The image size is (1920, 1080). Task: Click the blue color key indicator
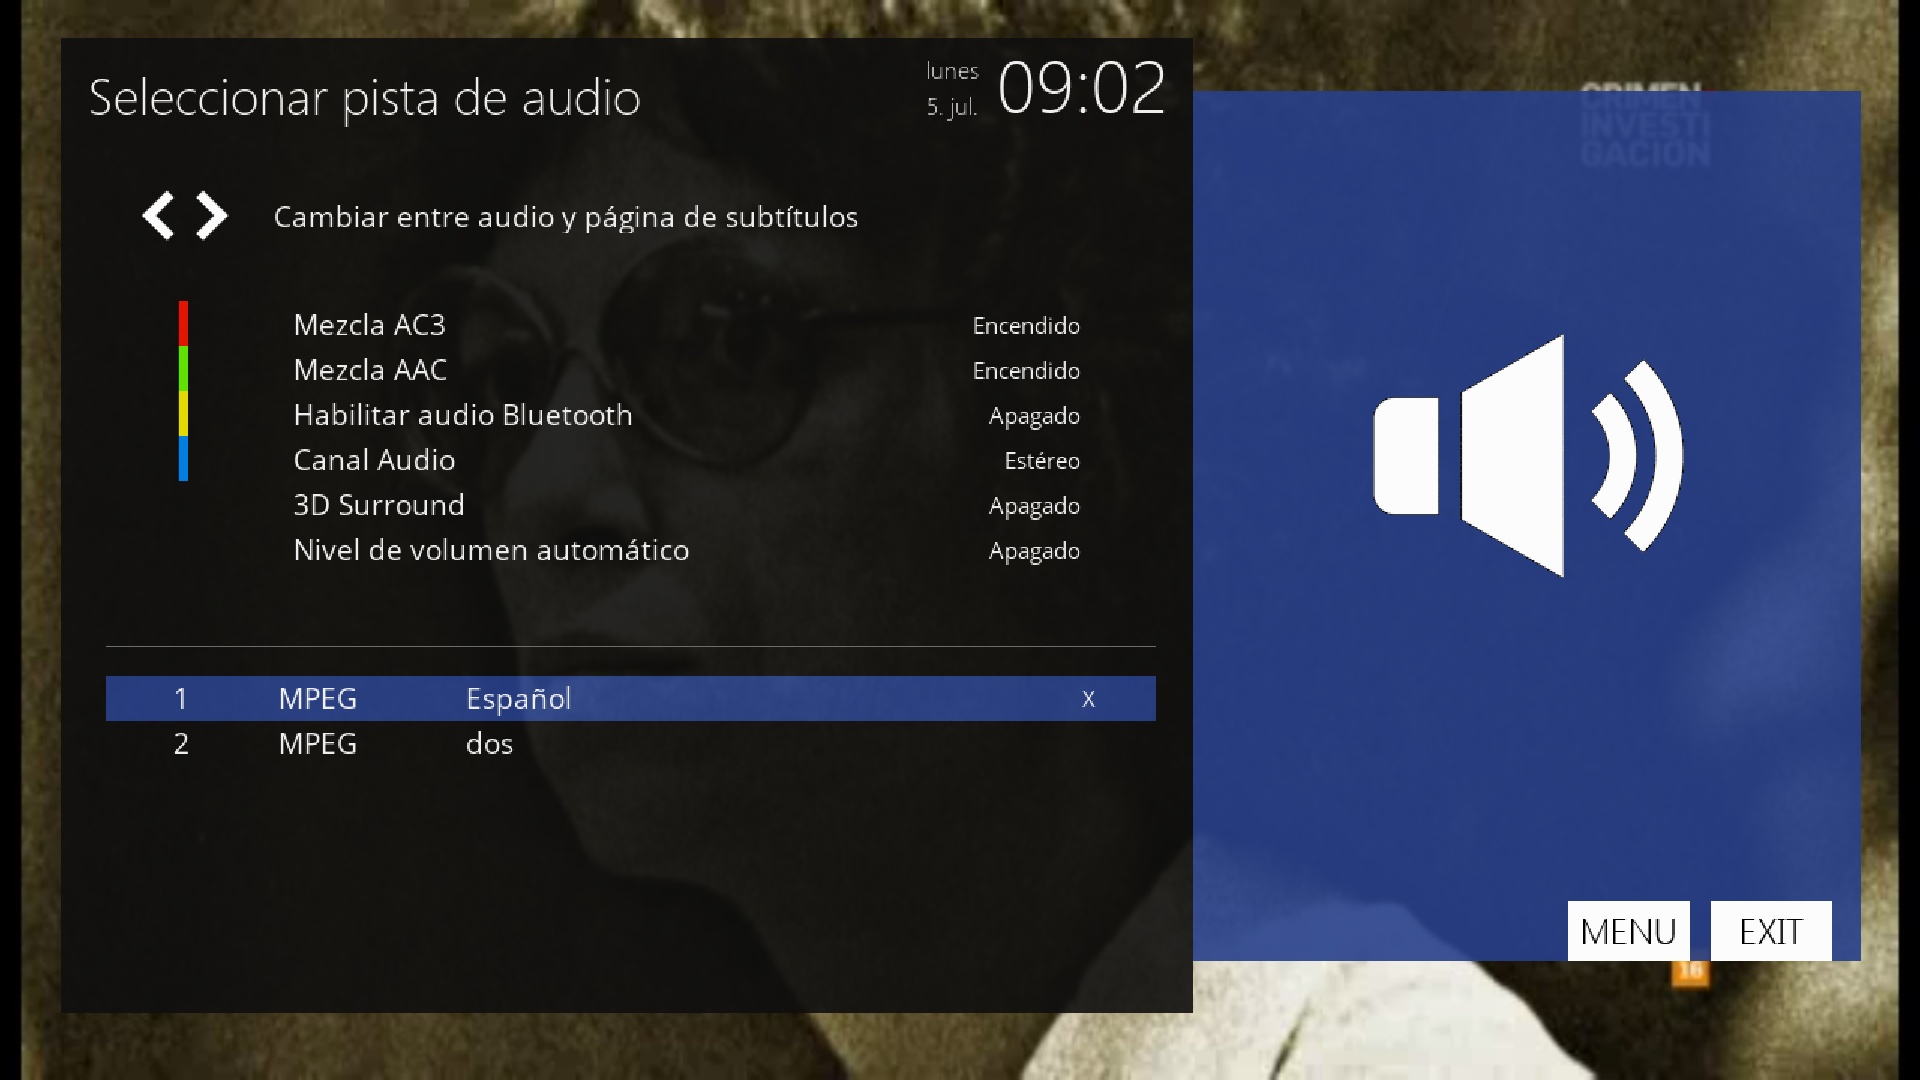pos(183,459)
